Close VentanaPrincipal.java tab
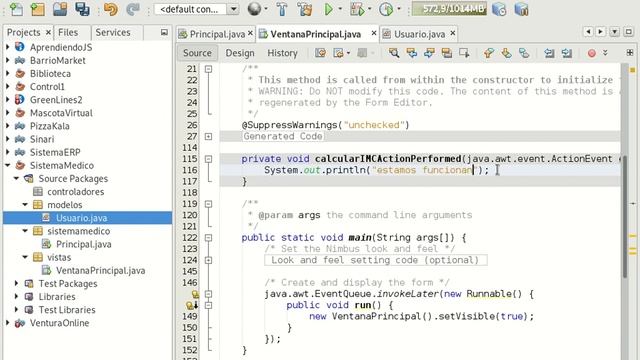Viewport: 640px width, 360px height. click(373, 33)
